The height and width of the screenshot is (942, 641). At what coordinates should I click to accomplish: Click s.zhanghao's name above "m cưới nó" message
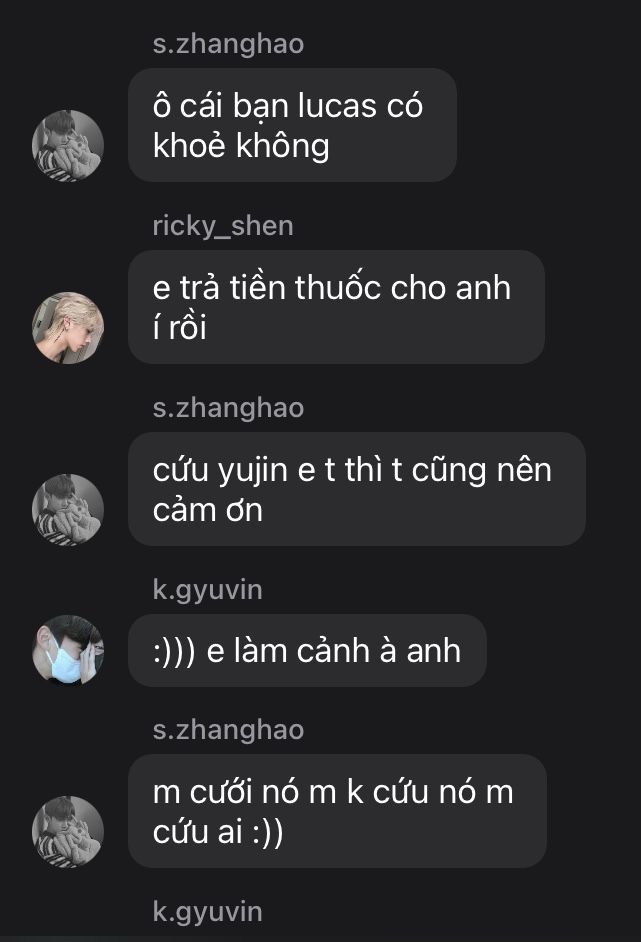click(228, 730)
